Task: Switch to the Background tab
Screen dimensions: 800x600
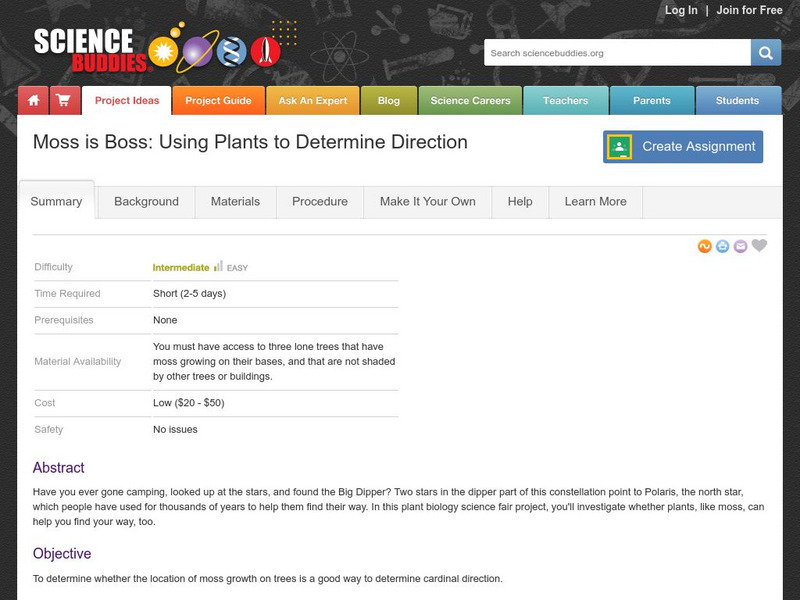Action: pyautogui.click(x=146, y=202)
